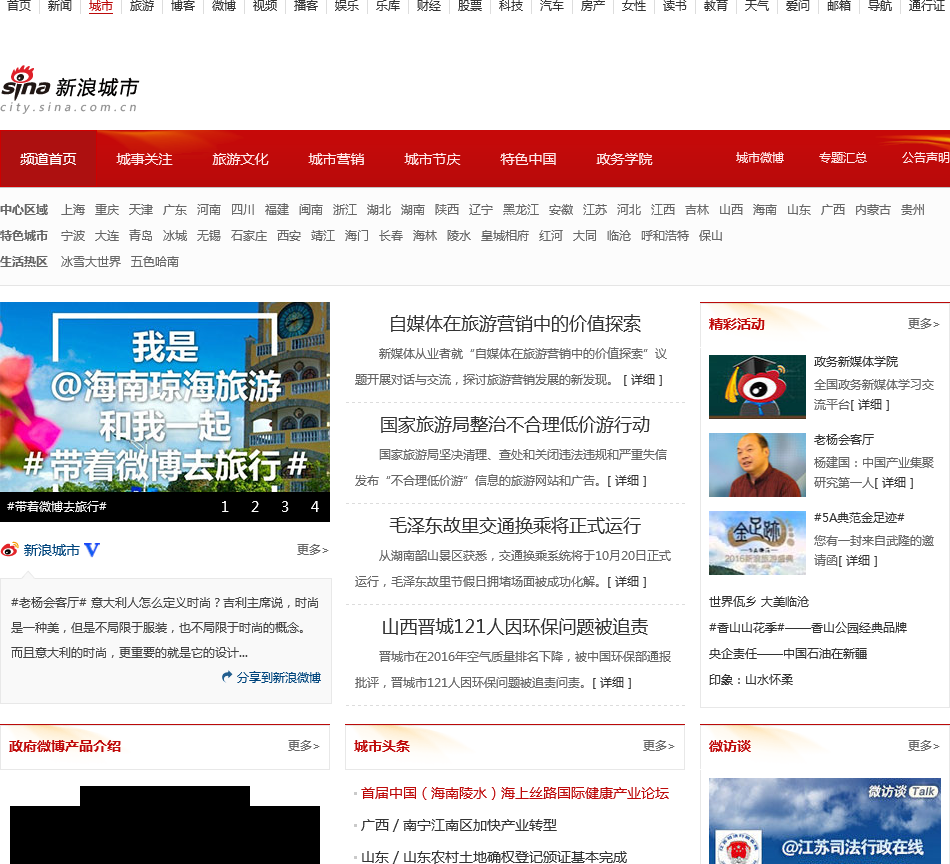The image size is (950, 864).
Task: Click 详细 after the 晋城市121人 summary
Action: 612,683
